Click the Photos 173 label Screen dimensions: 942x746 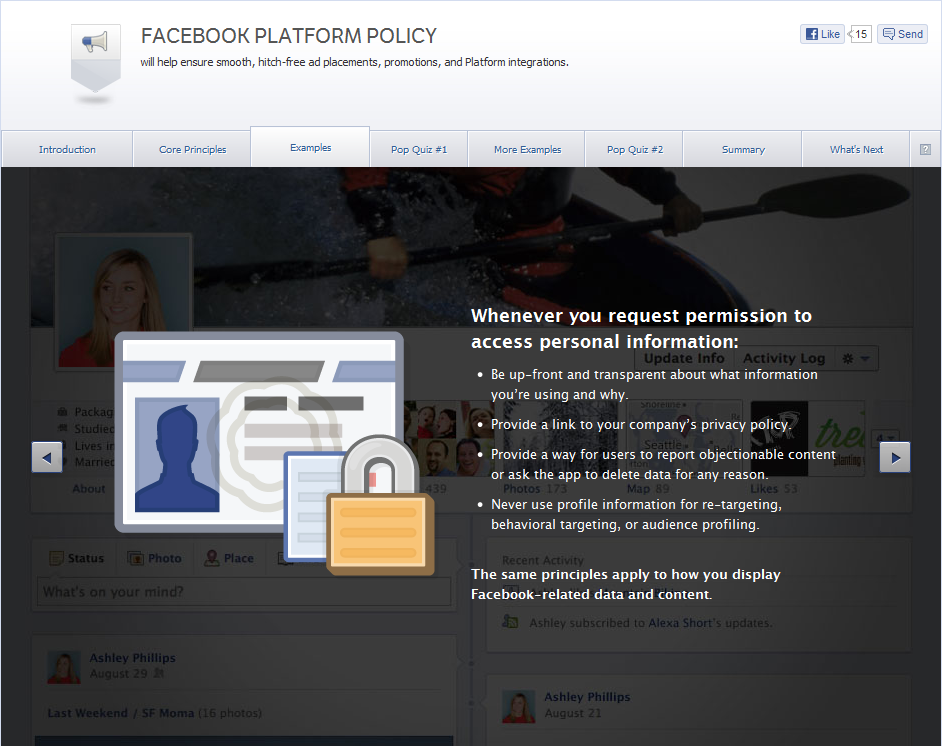(535, 488)
